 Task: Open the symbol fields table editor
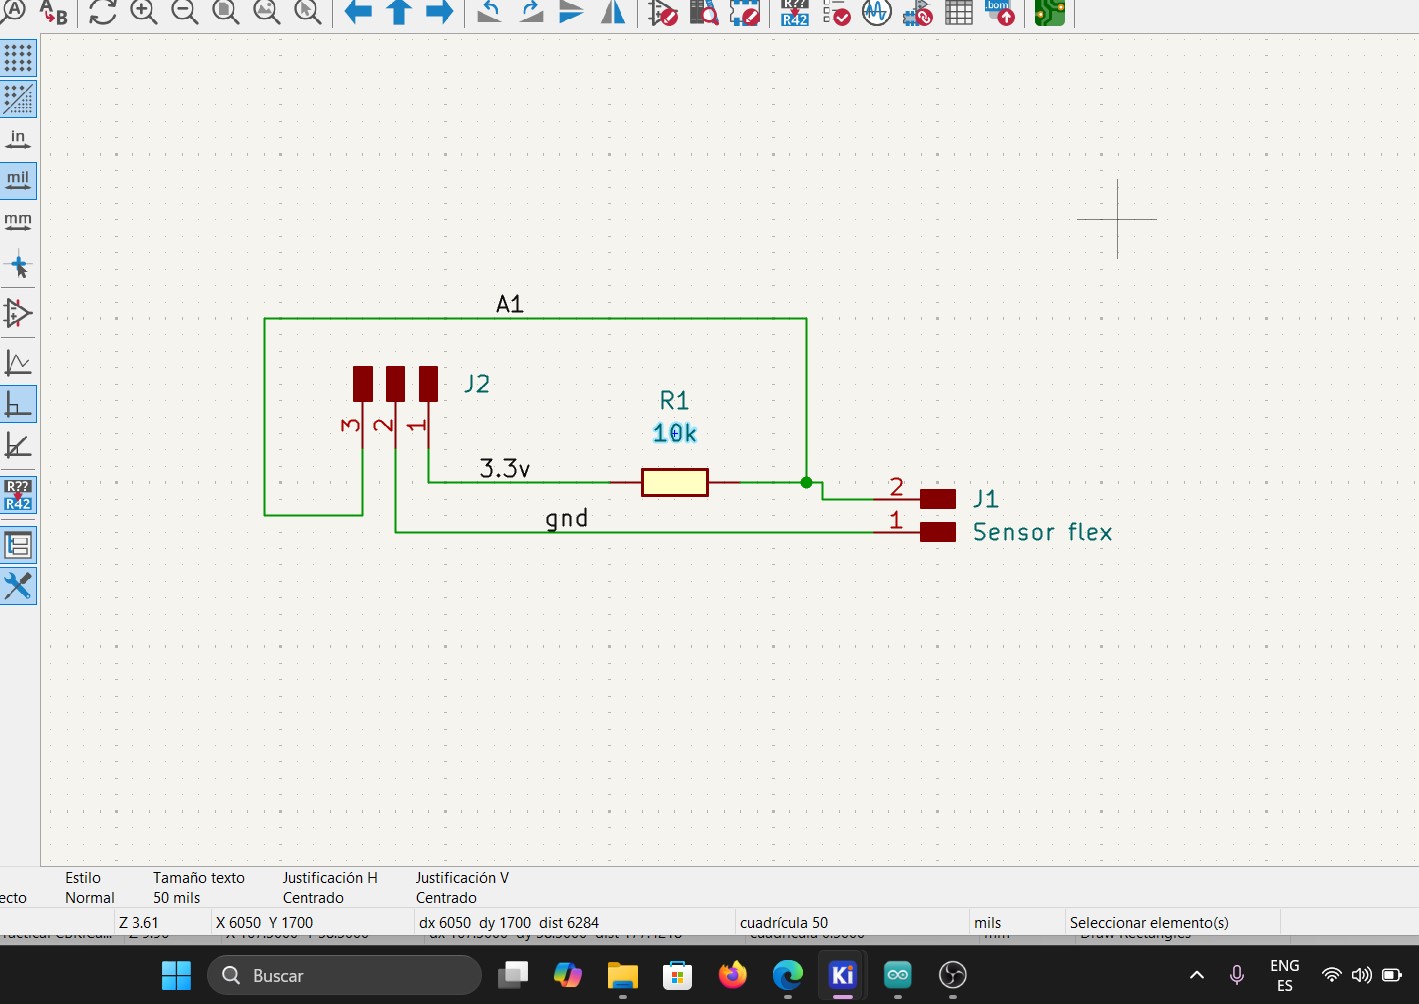pos(959,12)
